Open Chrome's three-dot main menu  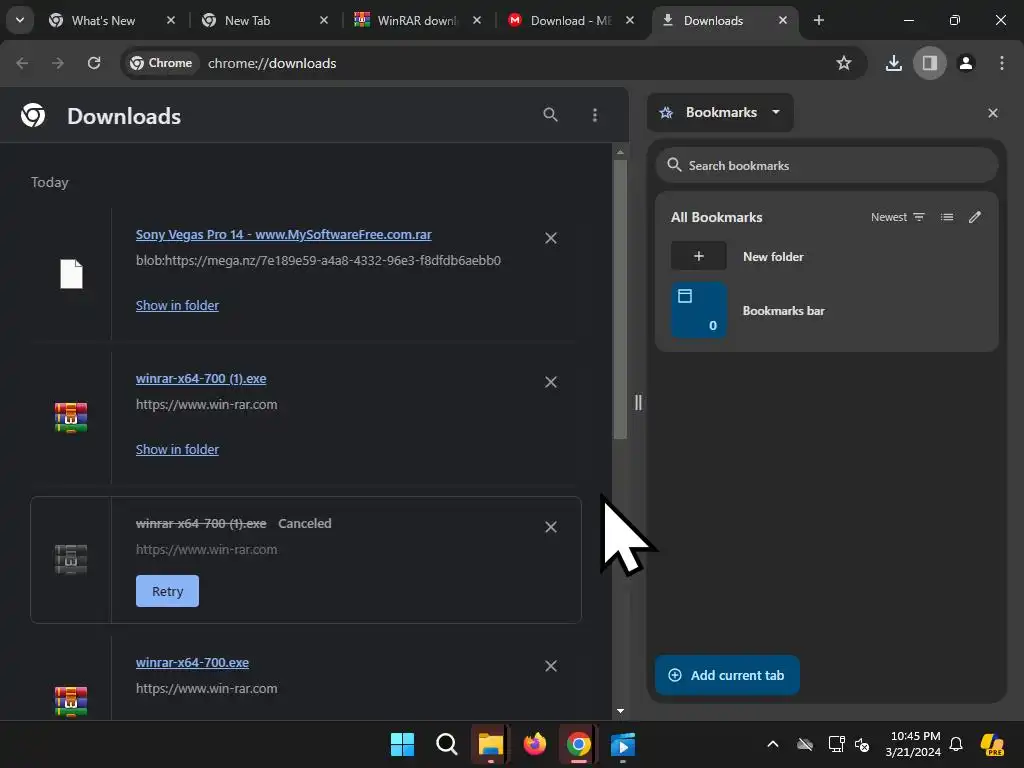pos(1002,63)
